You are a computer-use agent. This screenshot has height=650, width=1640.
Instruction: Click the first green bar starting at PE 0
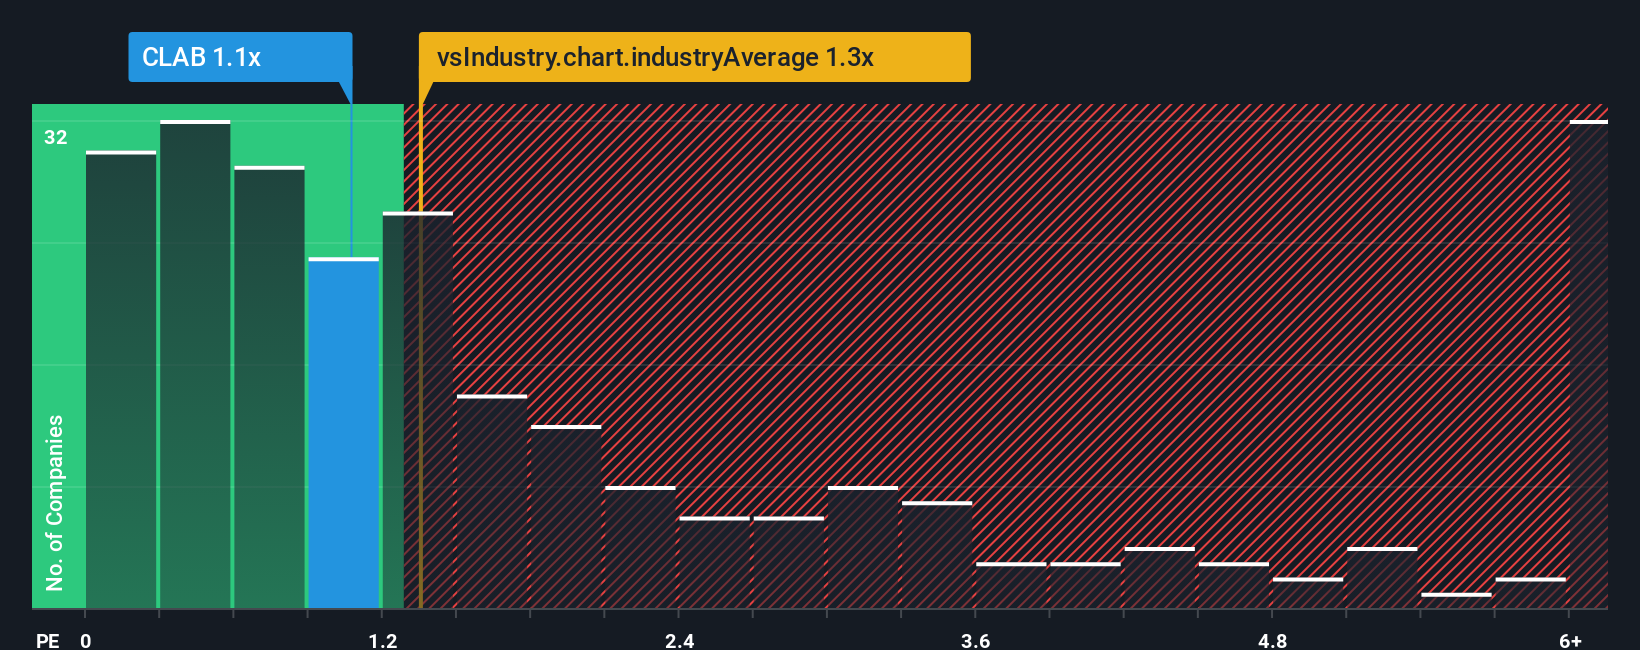point(121,380)
